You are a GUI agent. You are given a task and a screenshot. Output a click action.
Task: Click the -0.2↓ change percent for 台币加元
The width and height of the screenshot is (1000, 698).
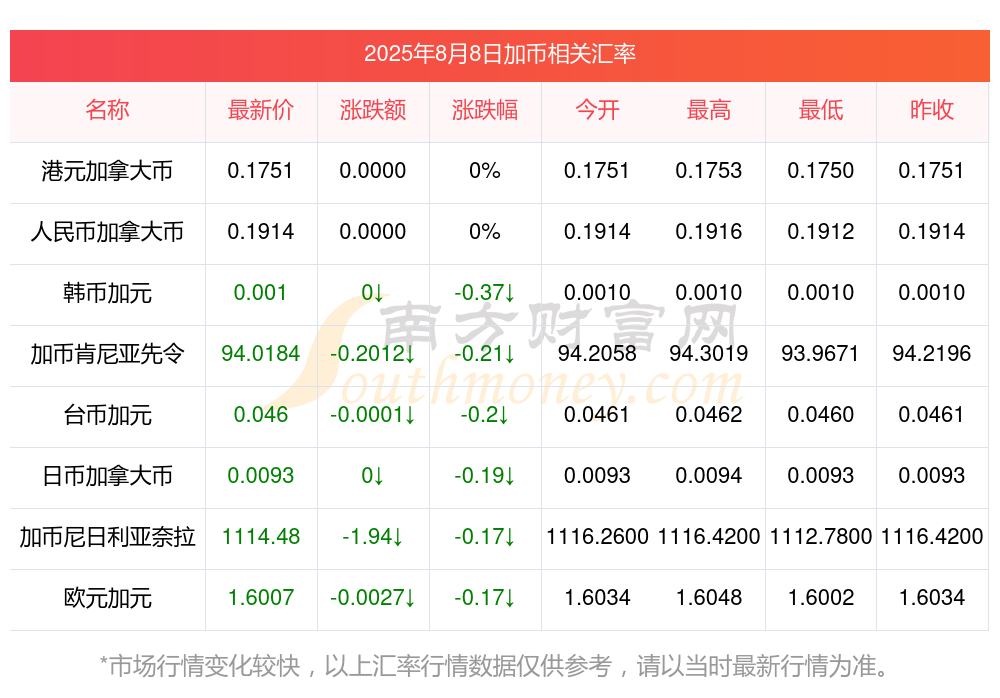tap(485, 414)
